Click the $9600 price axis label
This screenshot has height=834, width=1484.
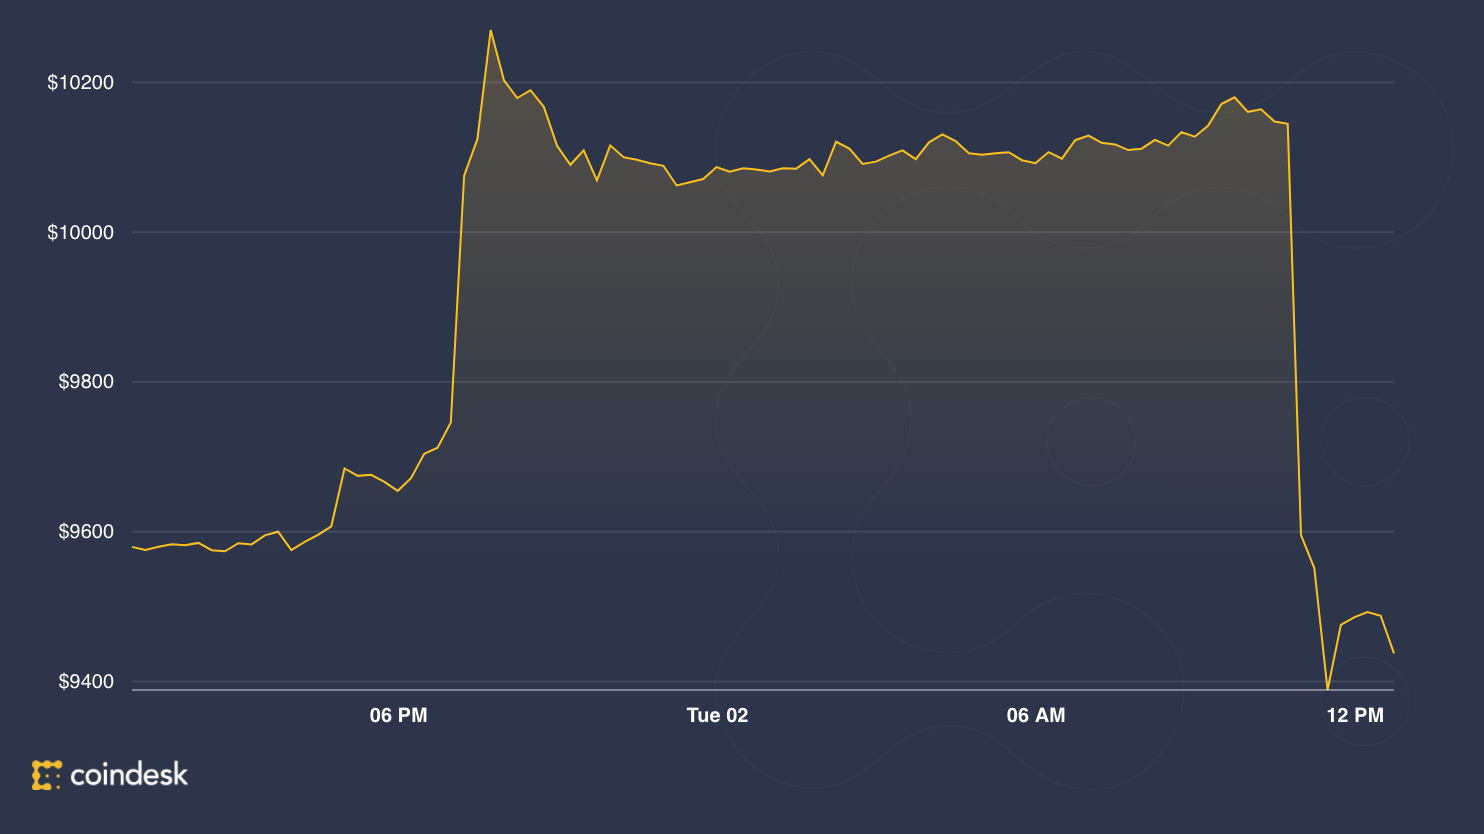pyautogui.click(x=86, y=532)
